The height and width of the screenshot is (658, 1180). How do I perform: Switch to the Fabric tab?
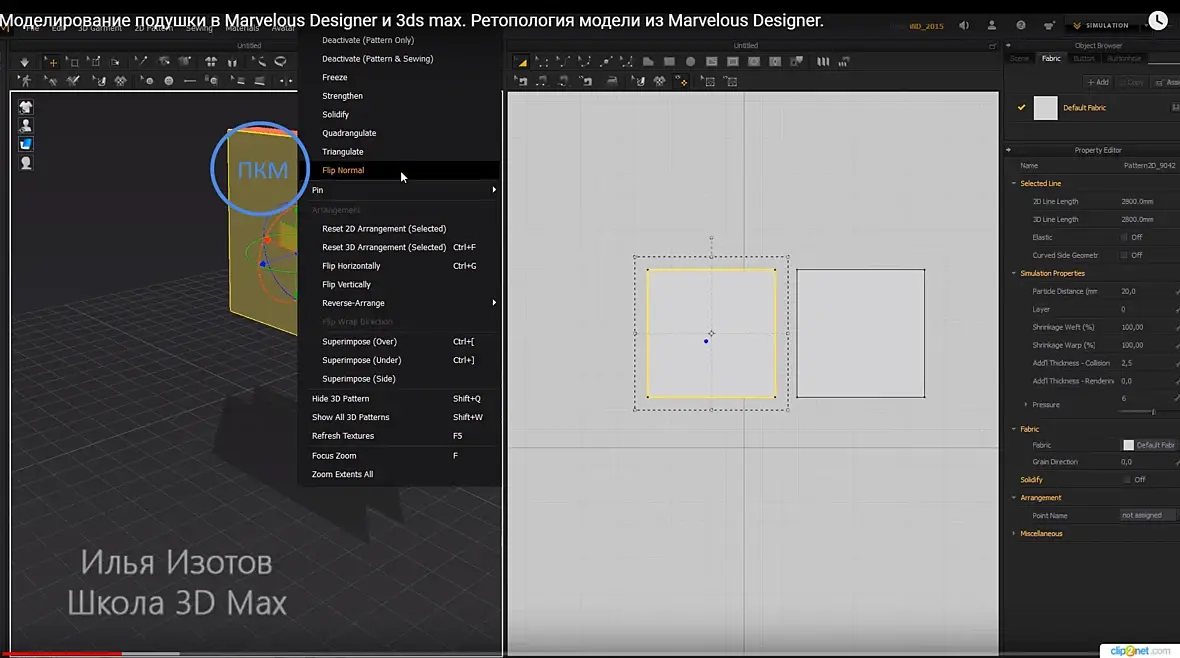coord(1051,59)
